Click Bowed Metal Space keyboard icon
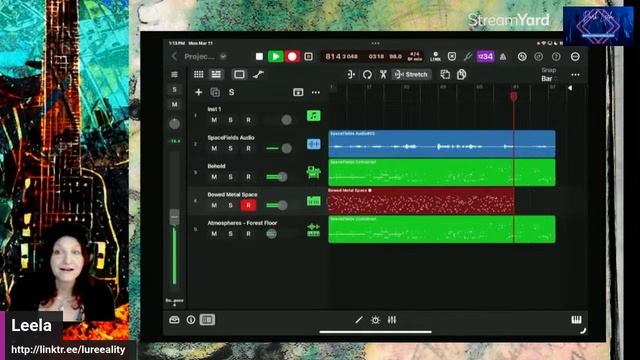Viewport: 640px width, 360px height. pos(313,201)
